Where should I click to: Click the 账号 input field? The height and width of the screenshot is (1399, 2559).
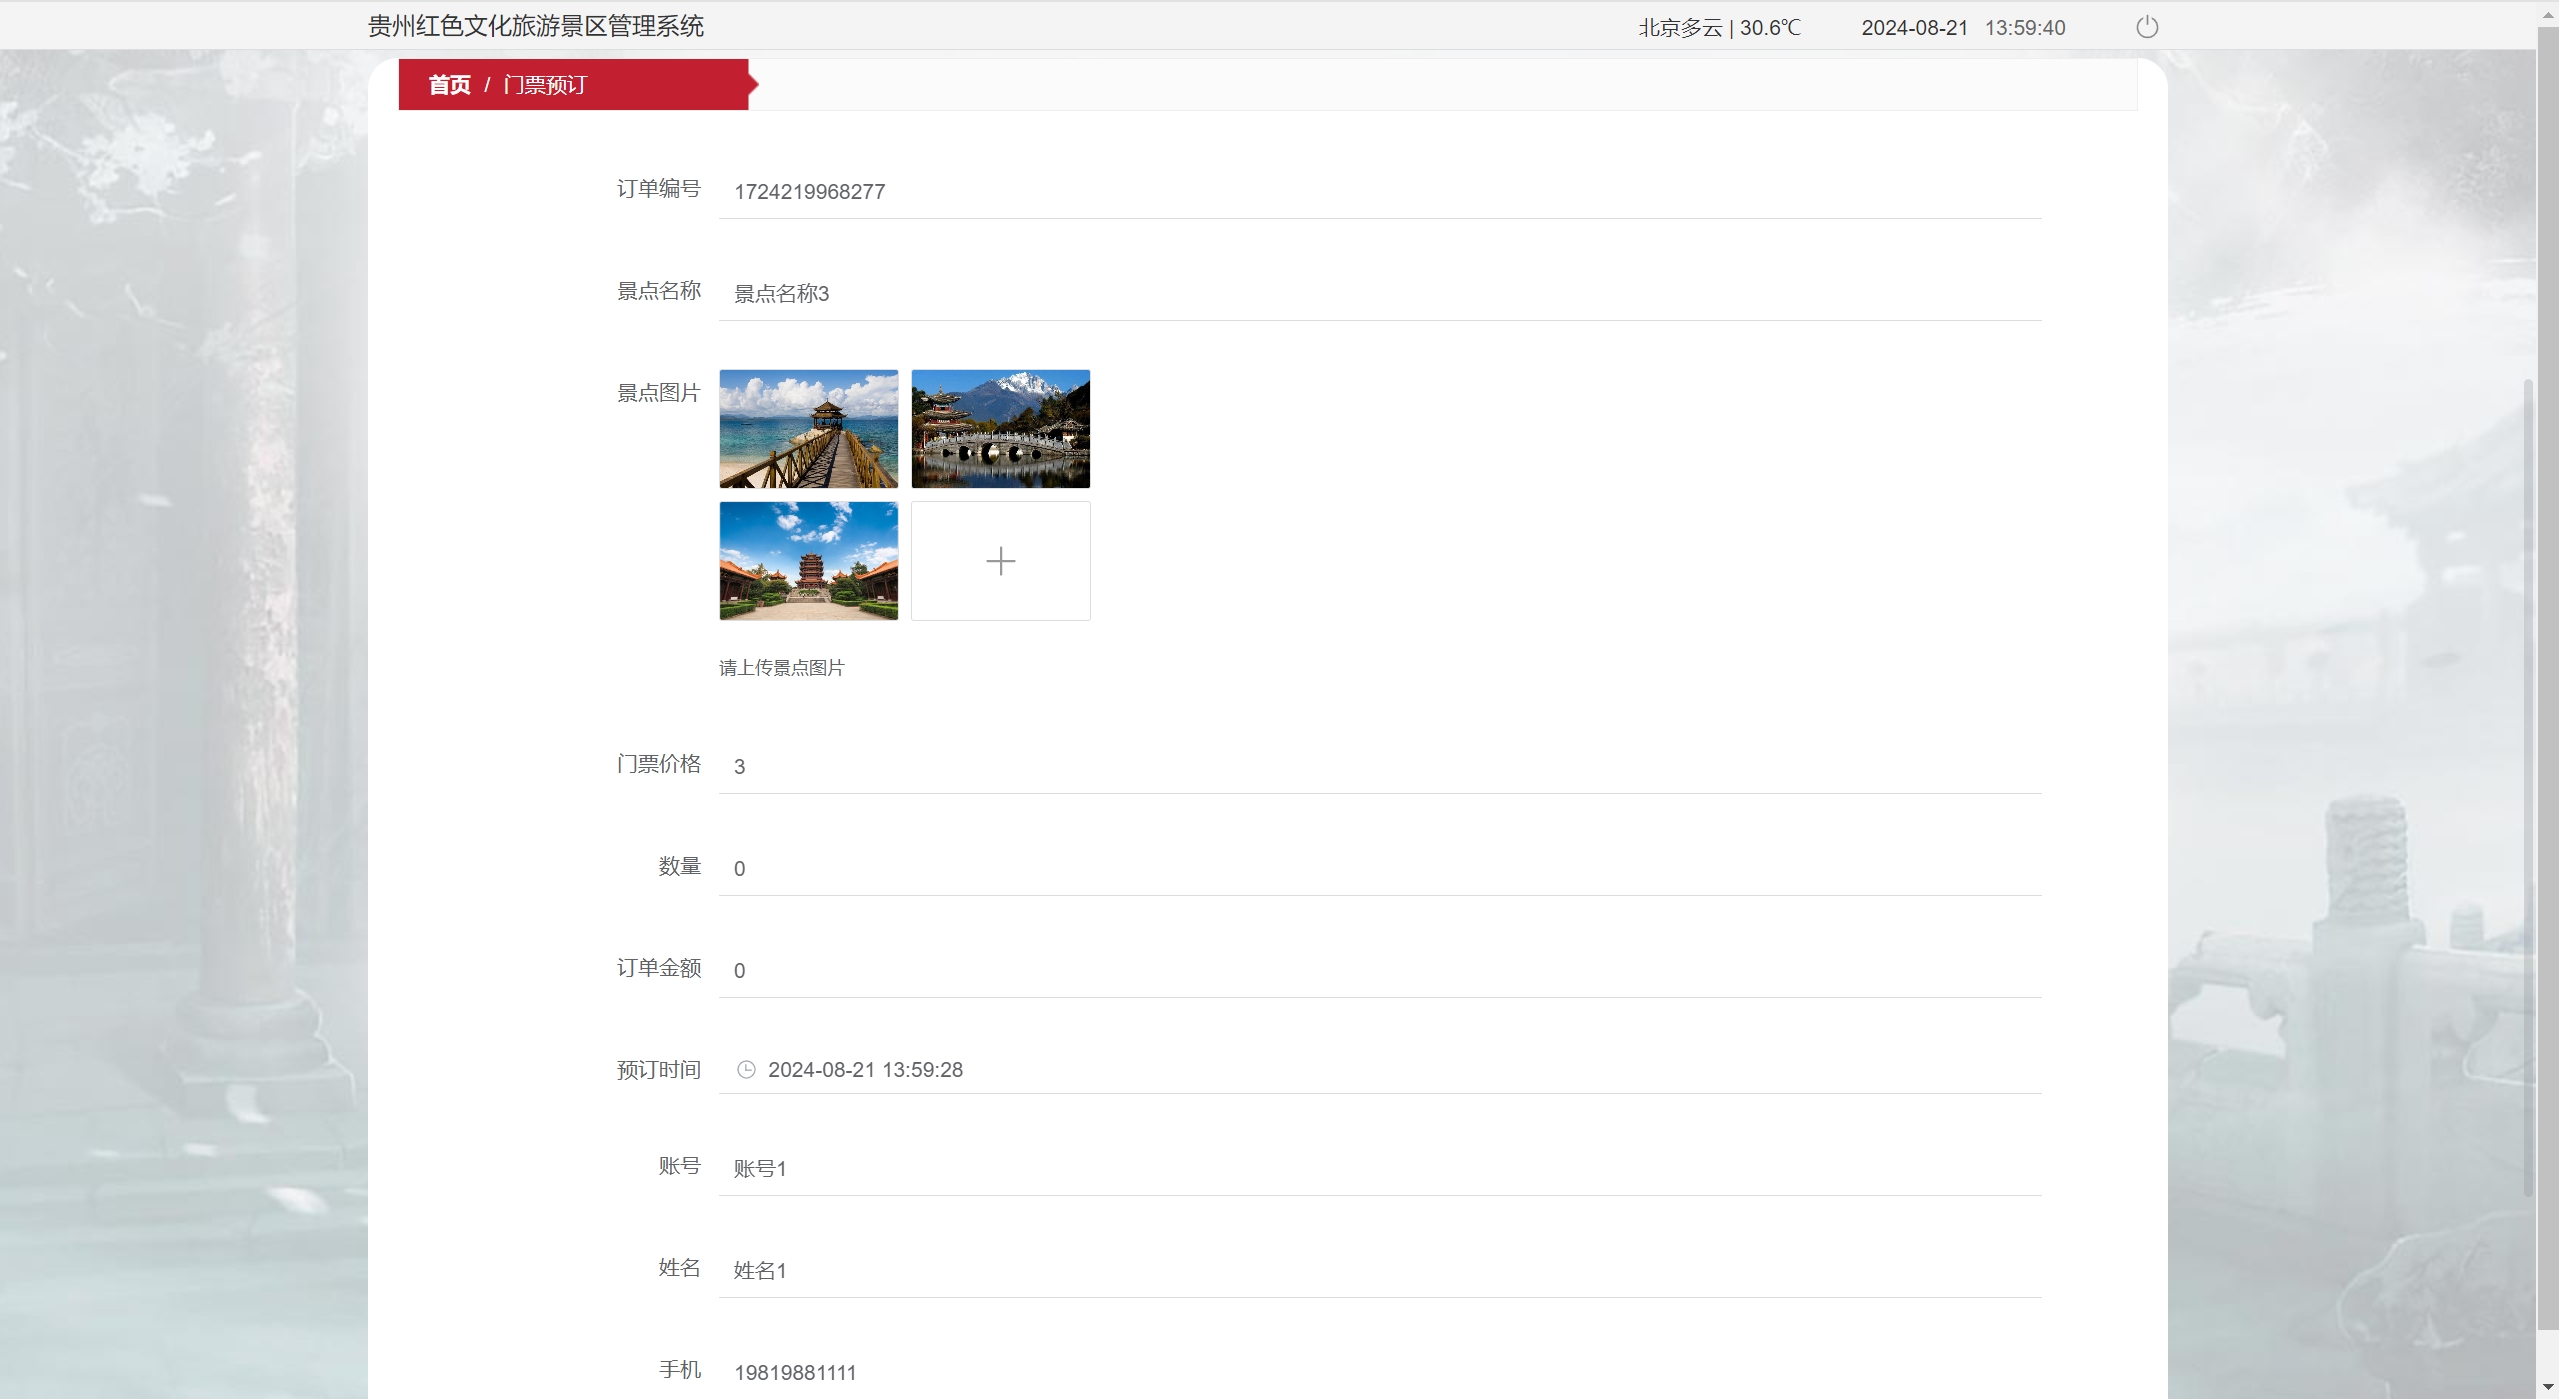coord(1378,1169)
